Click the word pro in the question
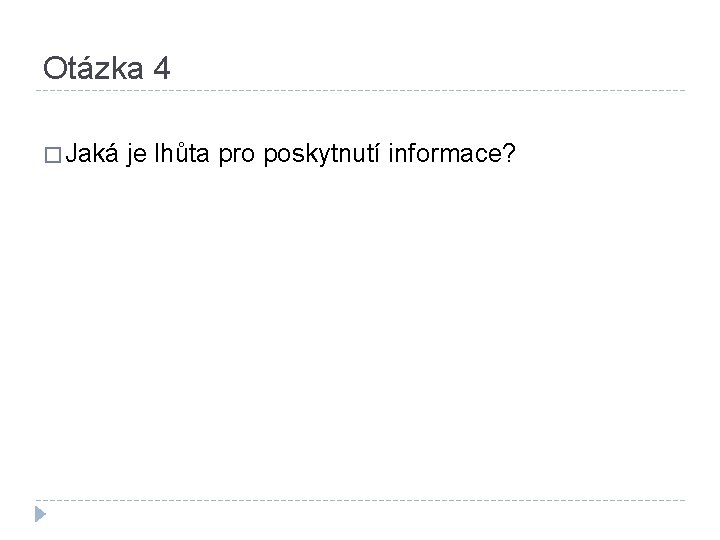The width and height of the screenshot is (720, 540). 236,156
